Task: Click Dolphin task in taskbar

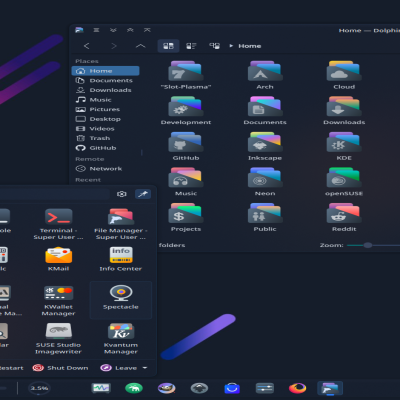Action: coord(330,388)
